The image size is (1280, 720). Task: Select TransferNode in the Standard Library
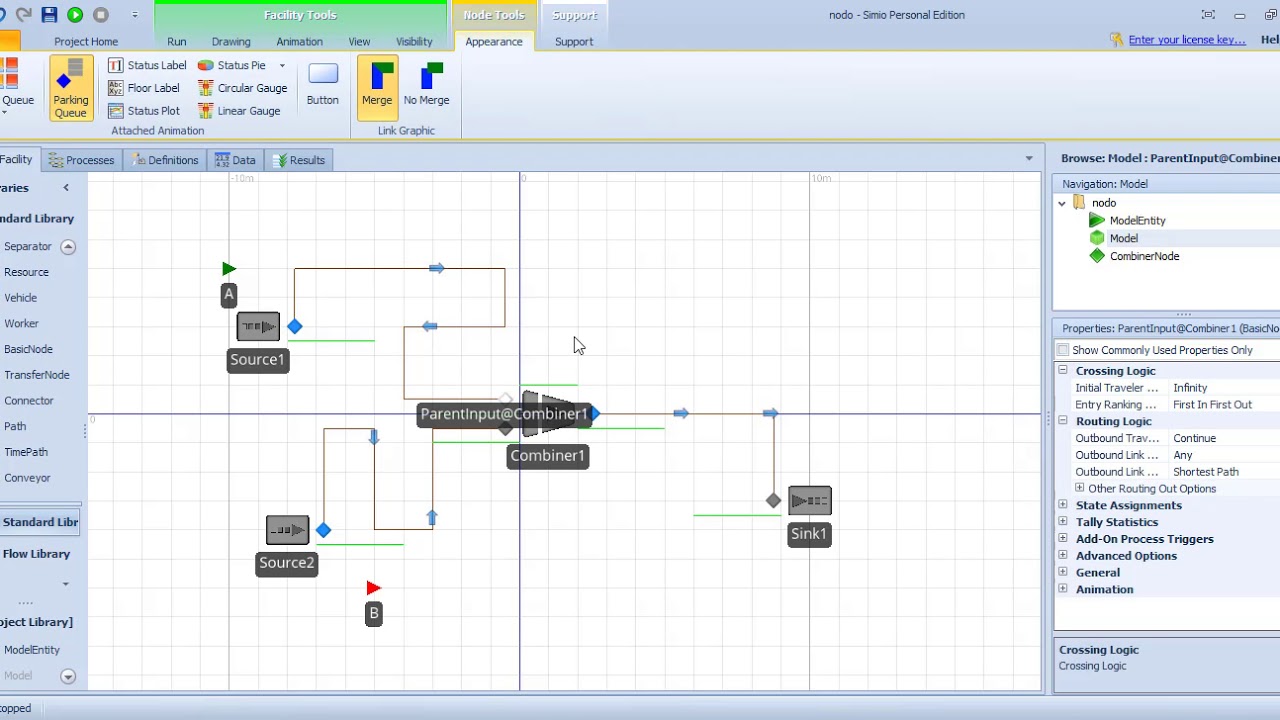click(36, 375)
